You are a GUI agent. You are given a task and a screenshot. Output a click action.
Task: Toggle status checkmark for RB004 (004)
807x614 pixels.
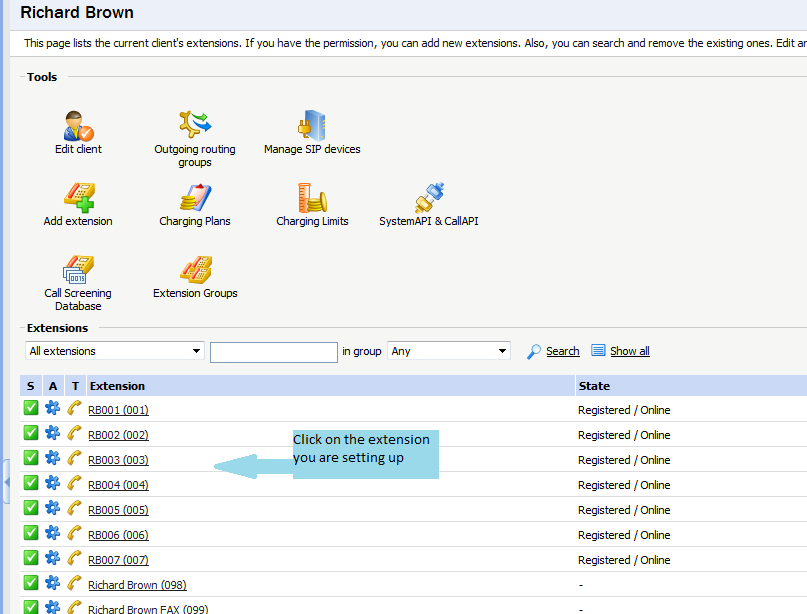click(x=31, y=483)
